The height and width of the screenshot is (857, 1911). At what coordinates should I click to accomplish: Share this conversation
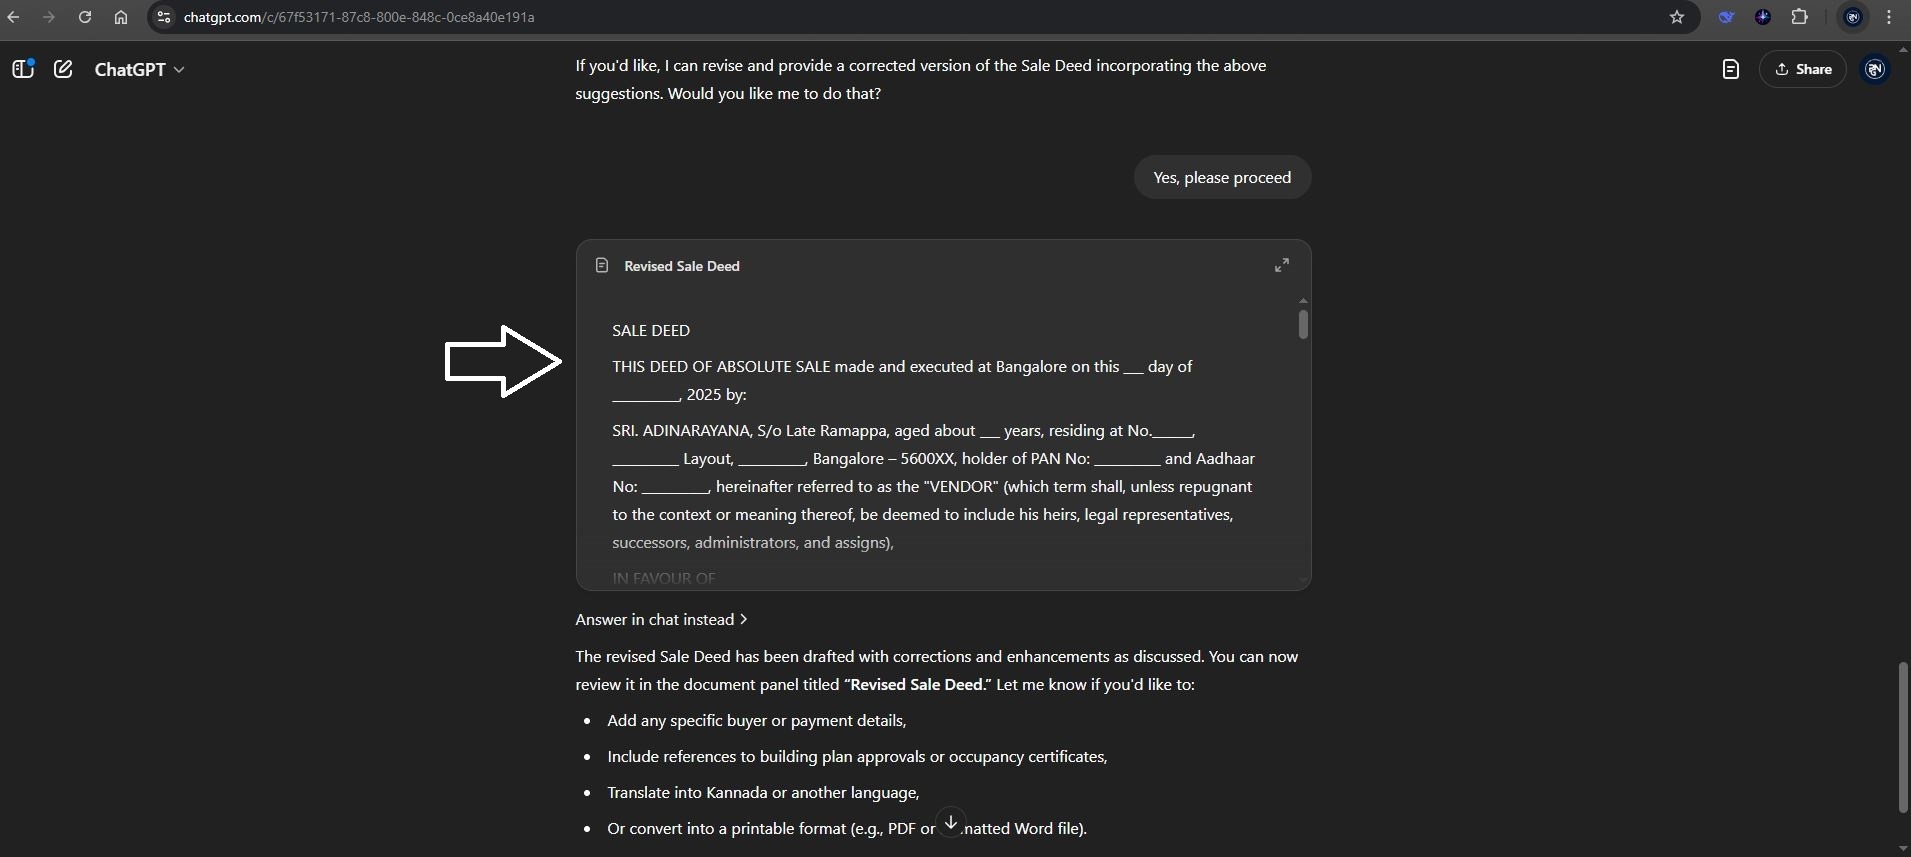(1802, 69)
